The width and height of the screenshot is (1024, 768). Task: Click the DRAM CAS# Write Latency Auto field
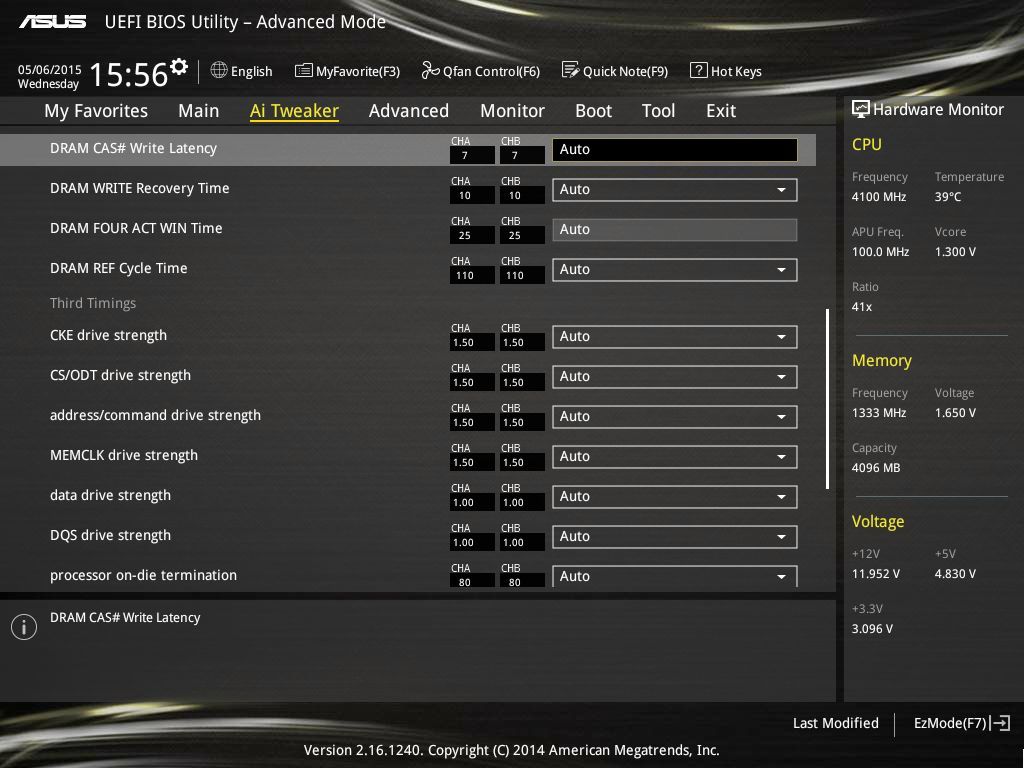[675, 150]
